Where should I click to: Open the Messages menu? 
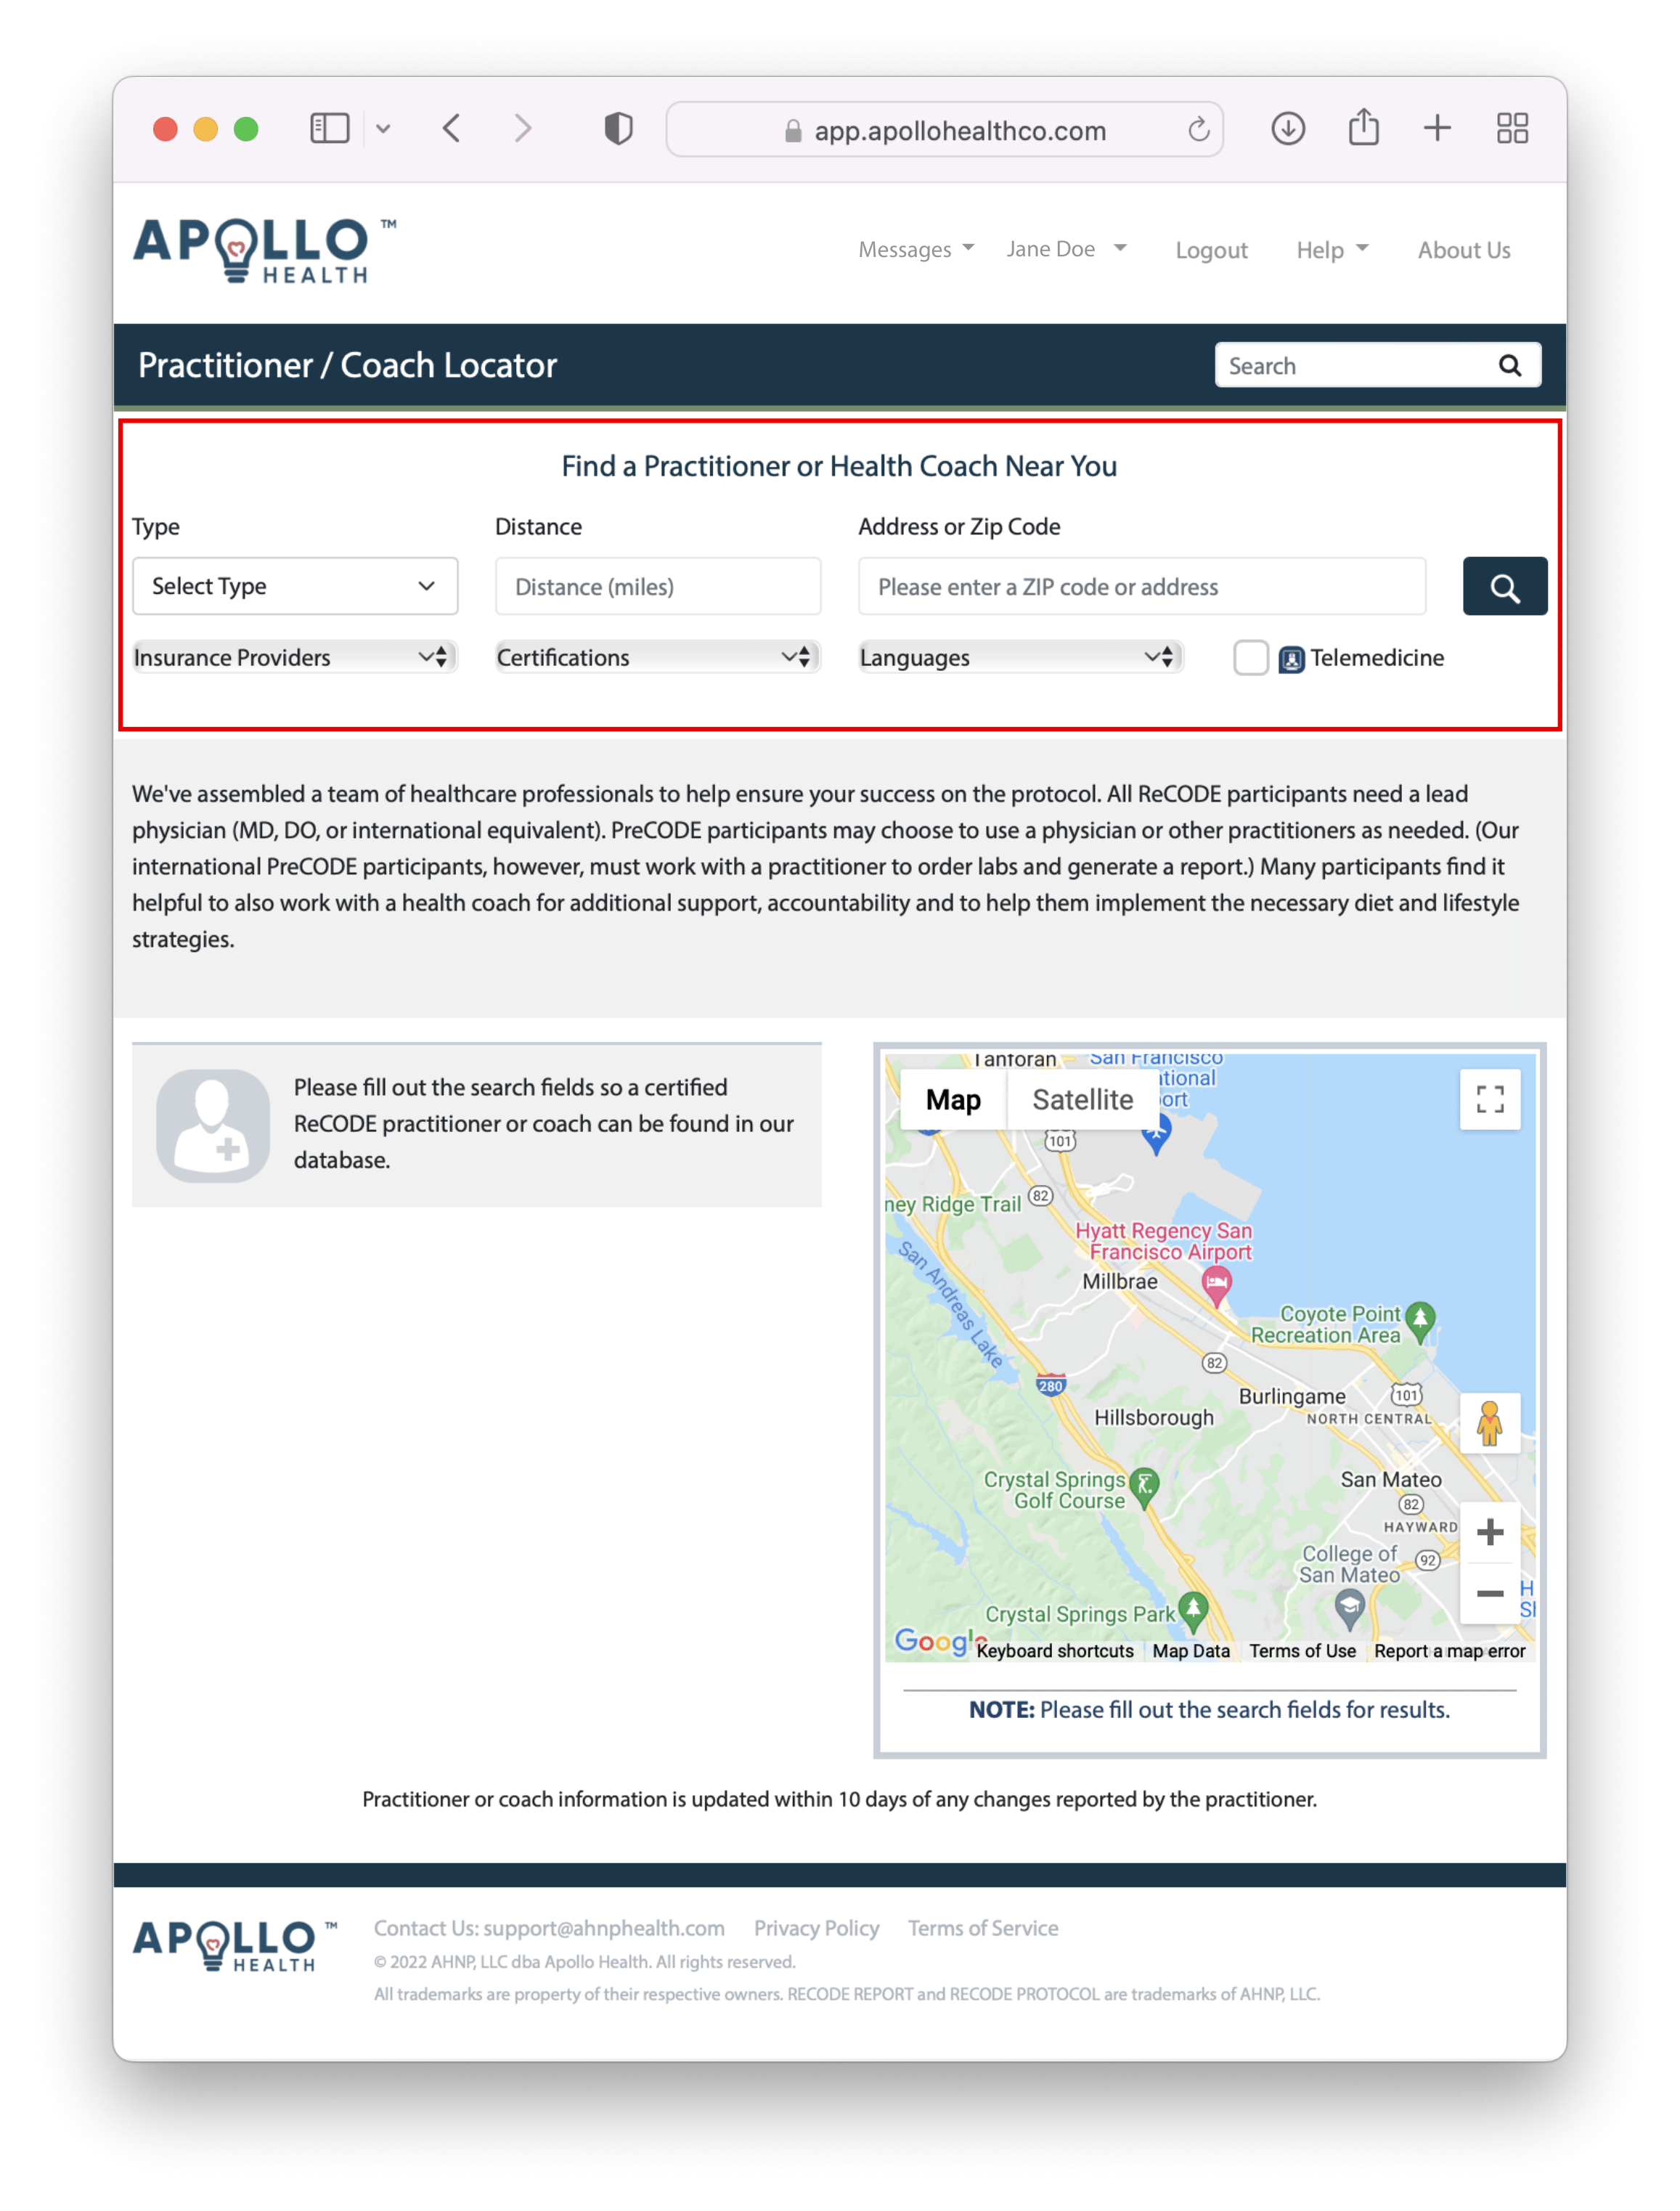click(x=915, y=250)
